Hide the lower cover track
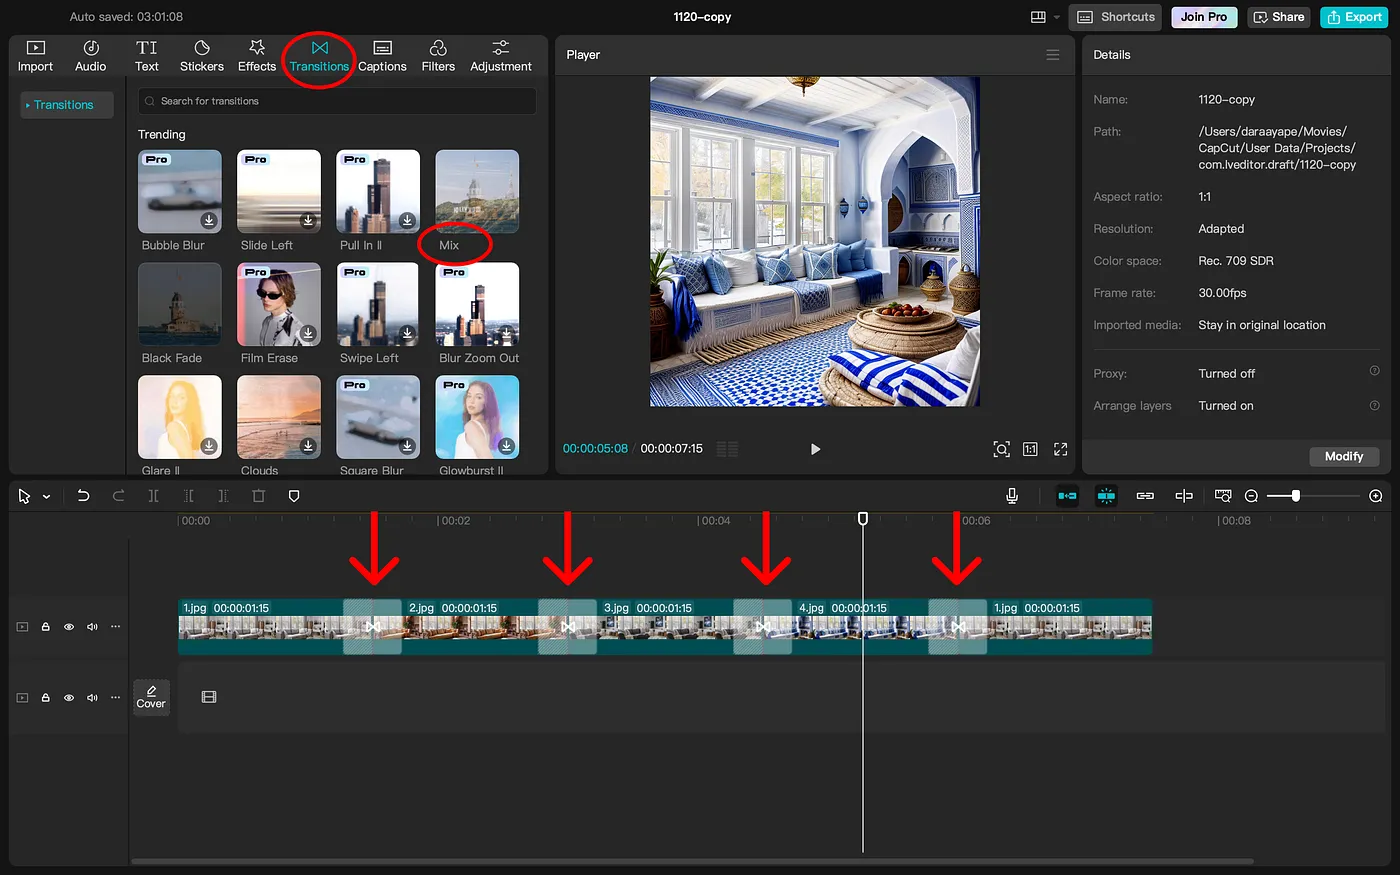This screenshot has width=1400, height=875. pyautogui.click(x=69, y=698)
